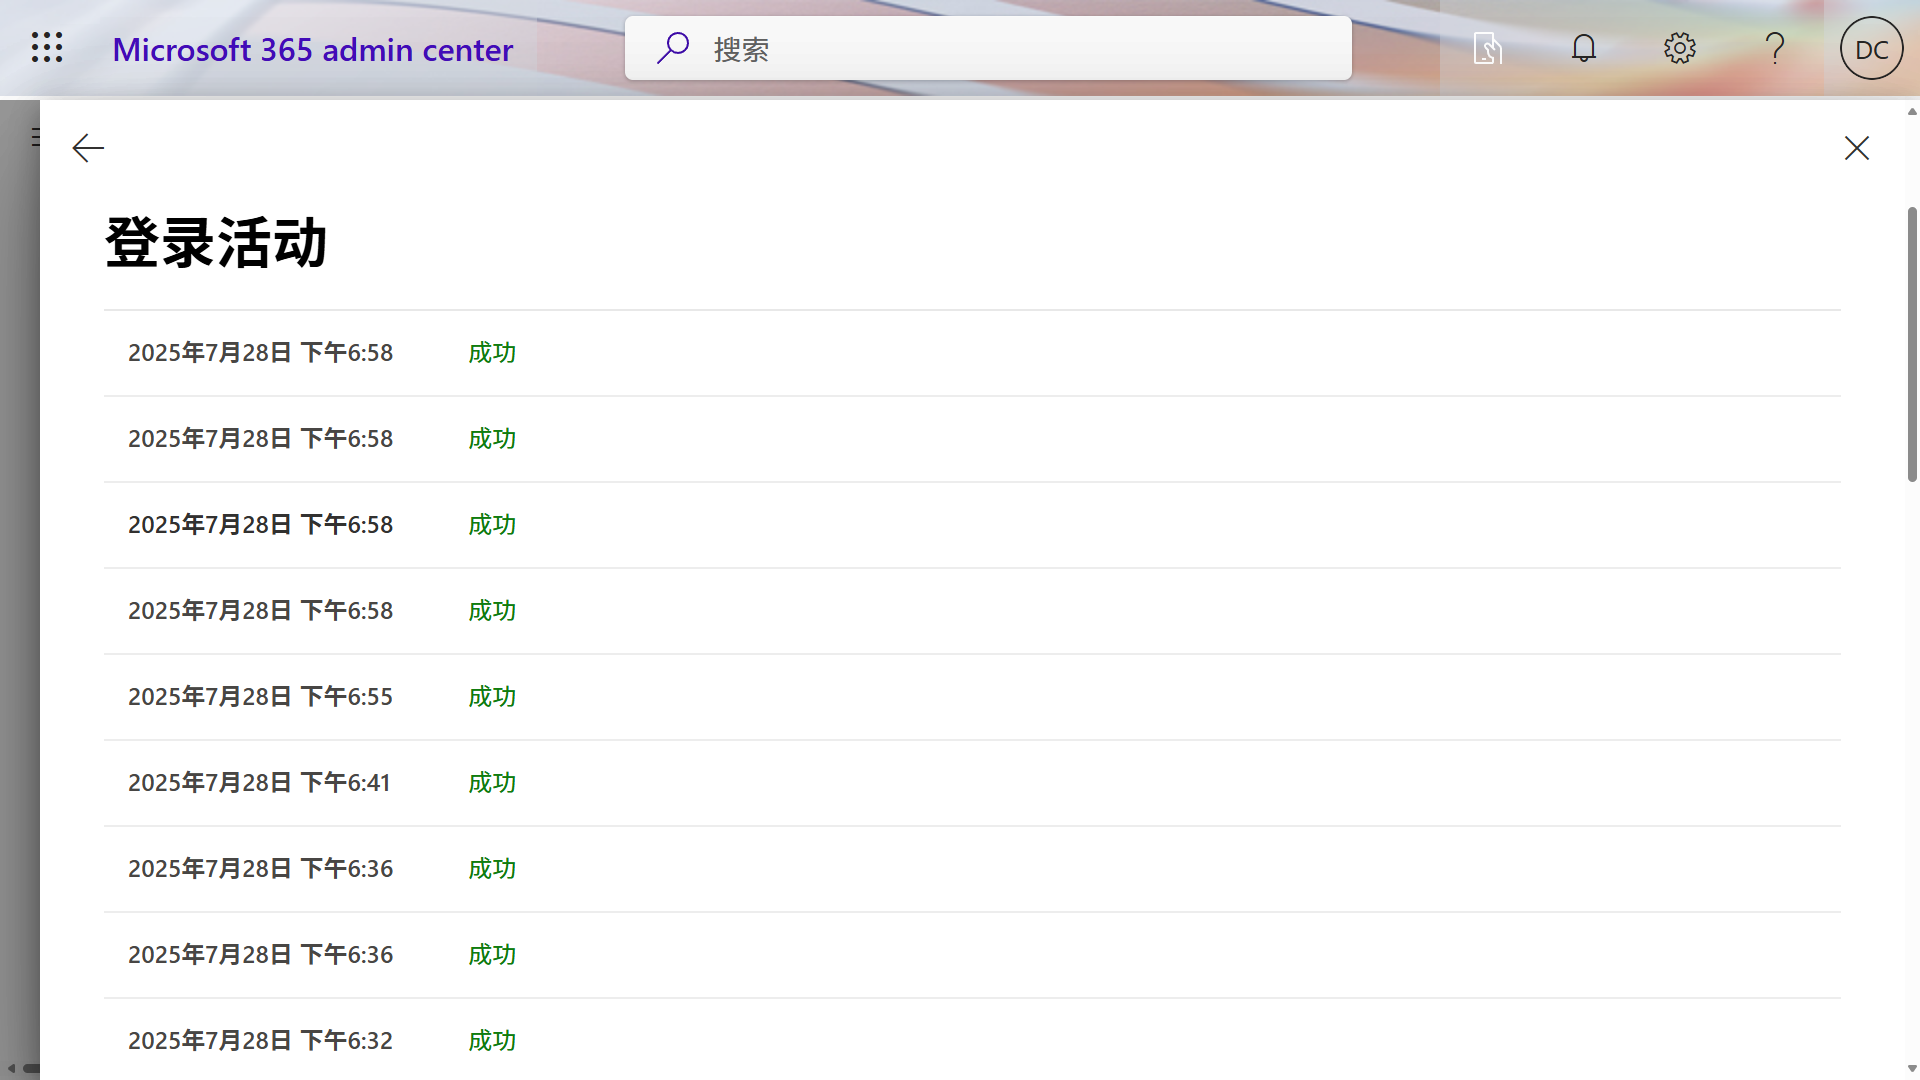Open the settings gear icon

[x=1679, y=48]
